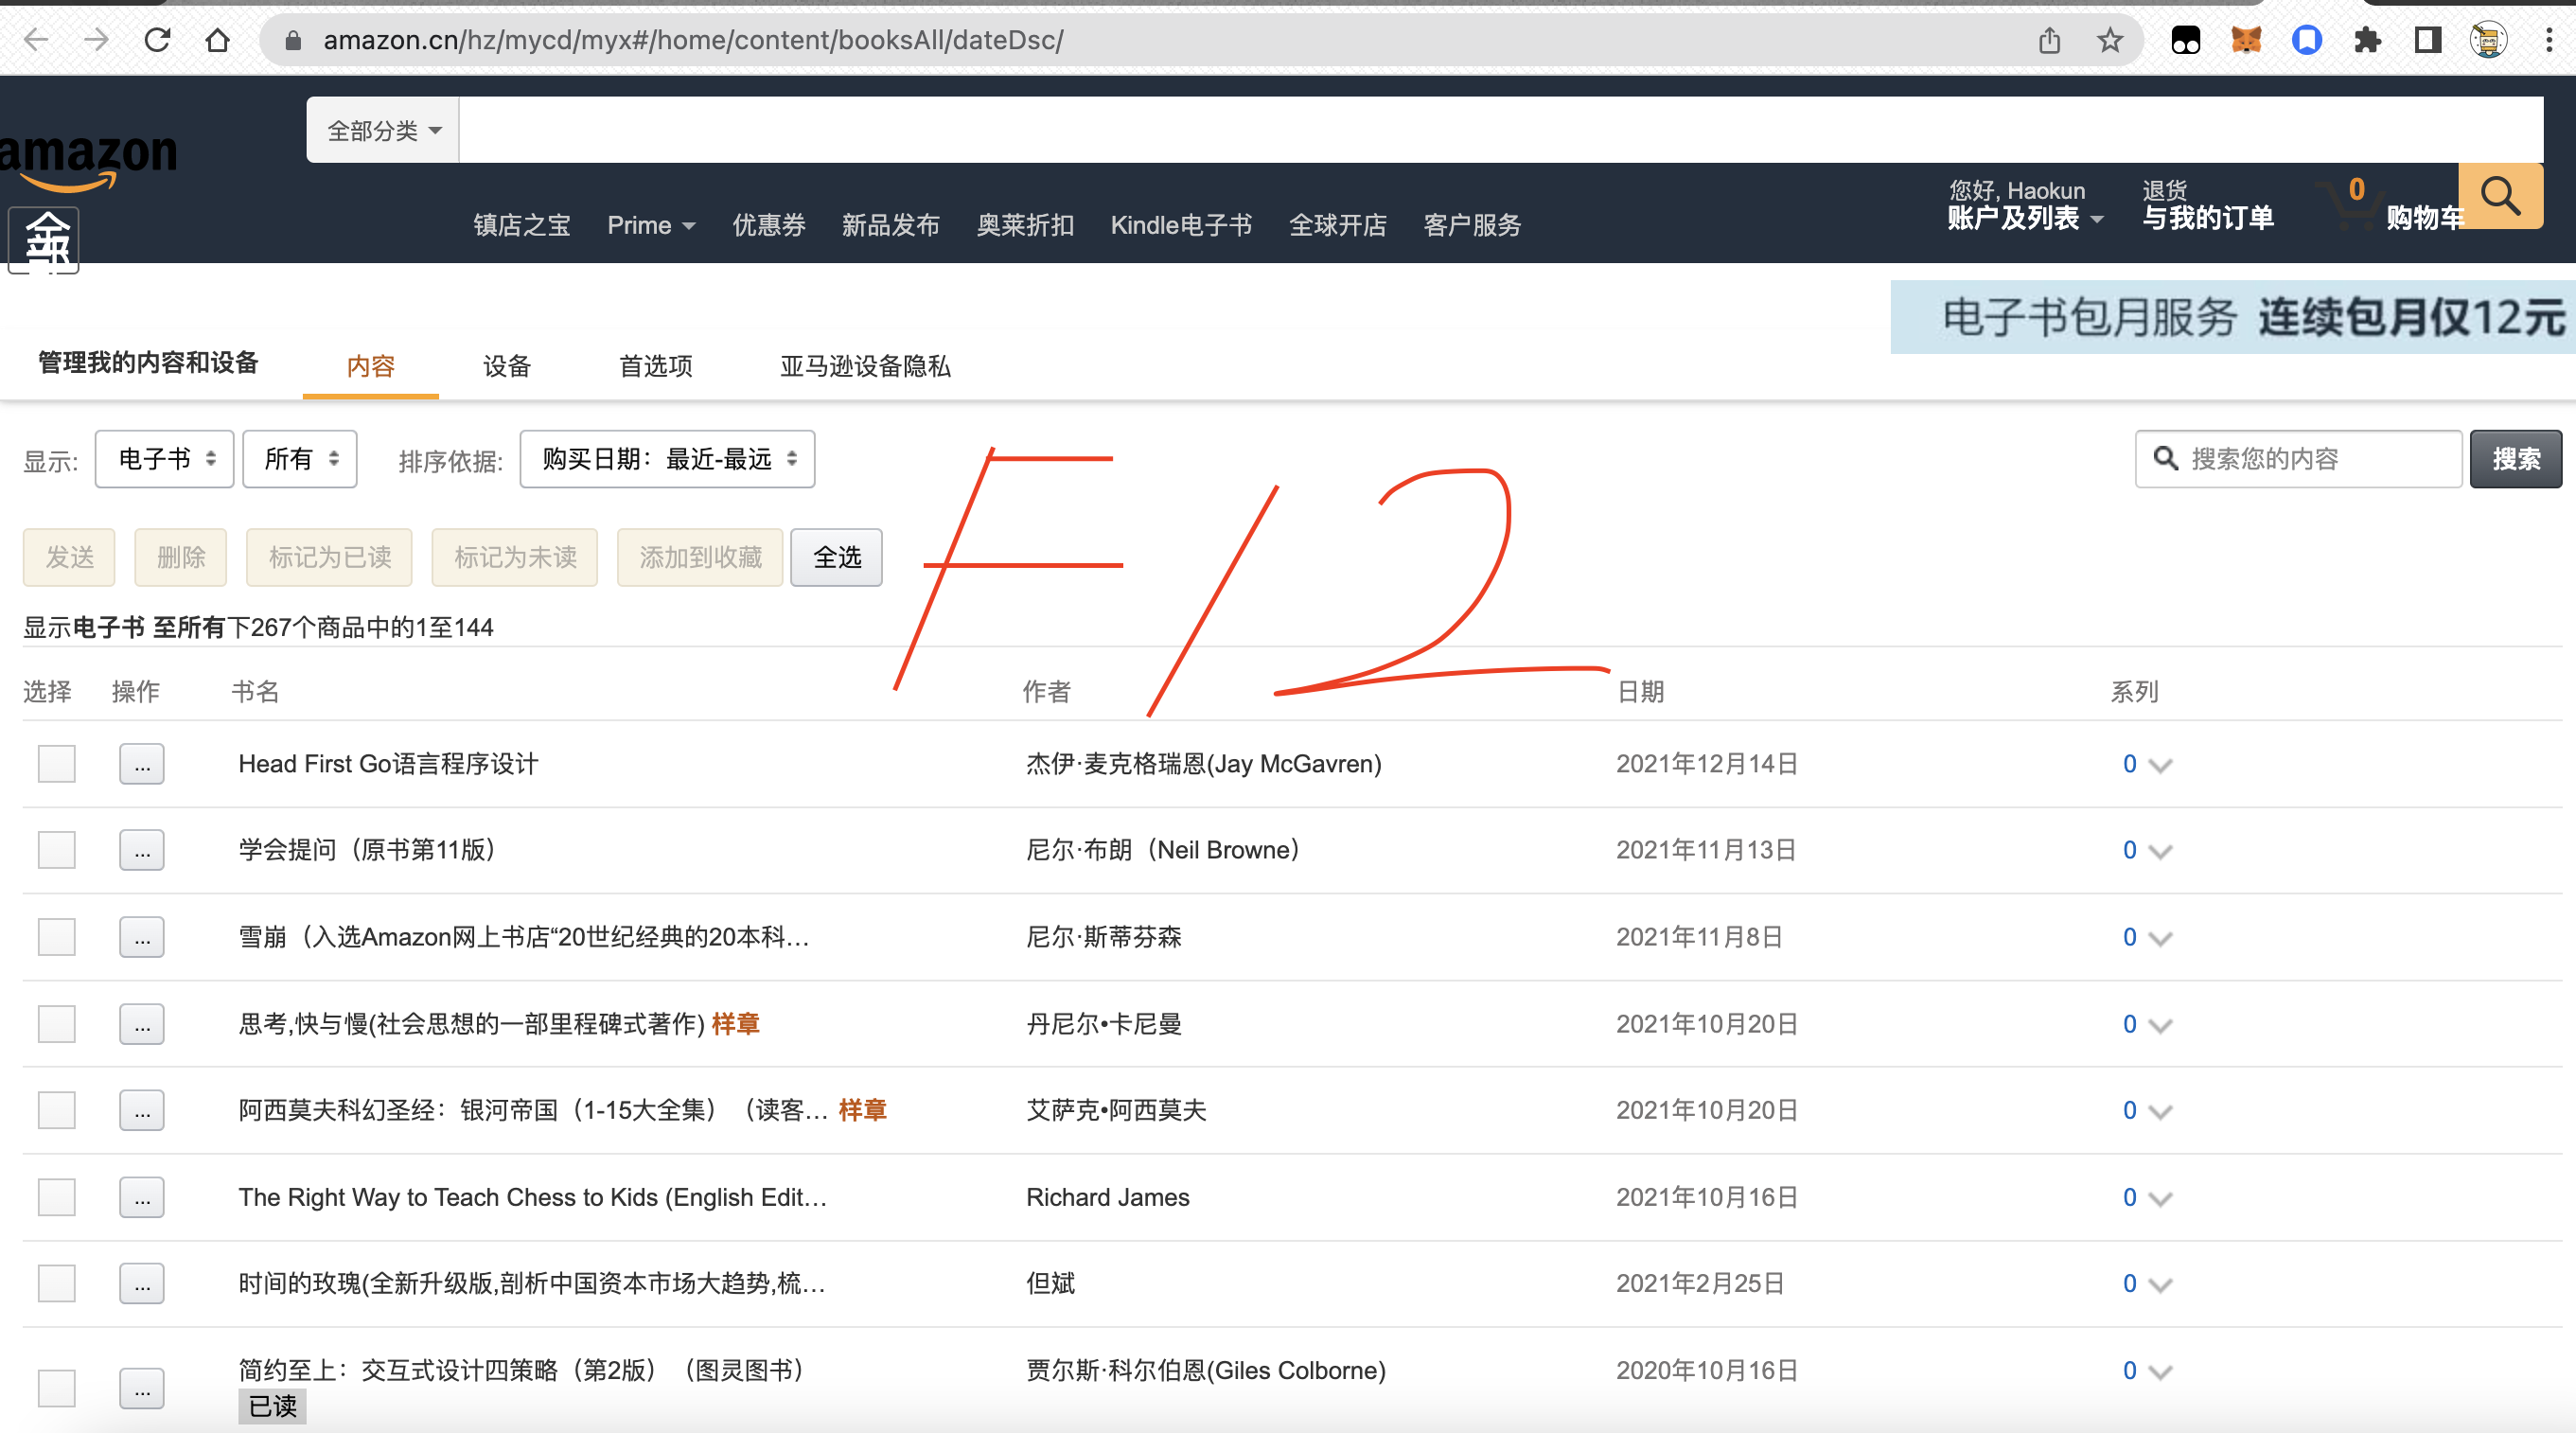Open the Kindle电子书 navigation link
Screen dimensions: 2576x1433
(x=1181, y=225)
